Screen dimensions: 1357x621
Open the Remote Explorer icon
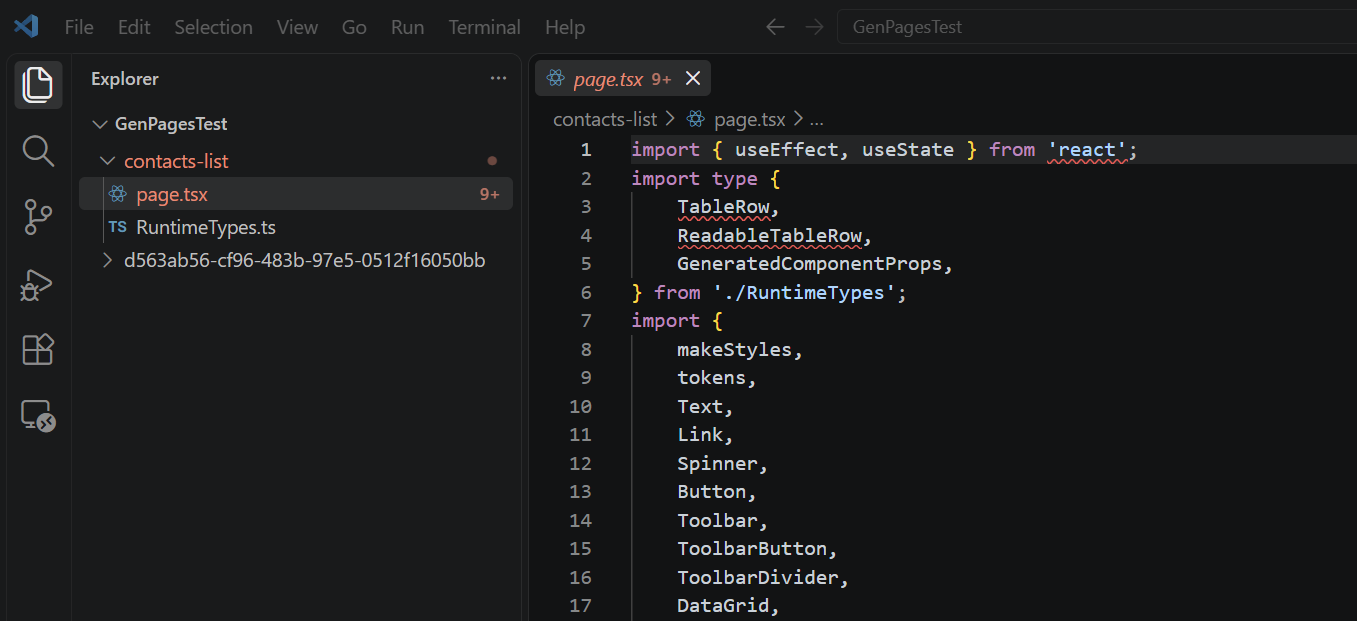coord(38,416)
